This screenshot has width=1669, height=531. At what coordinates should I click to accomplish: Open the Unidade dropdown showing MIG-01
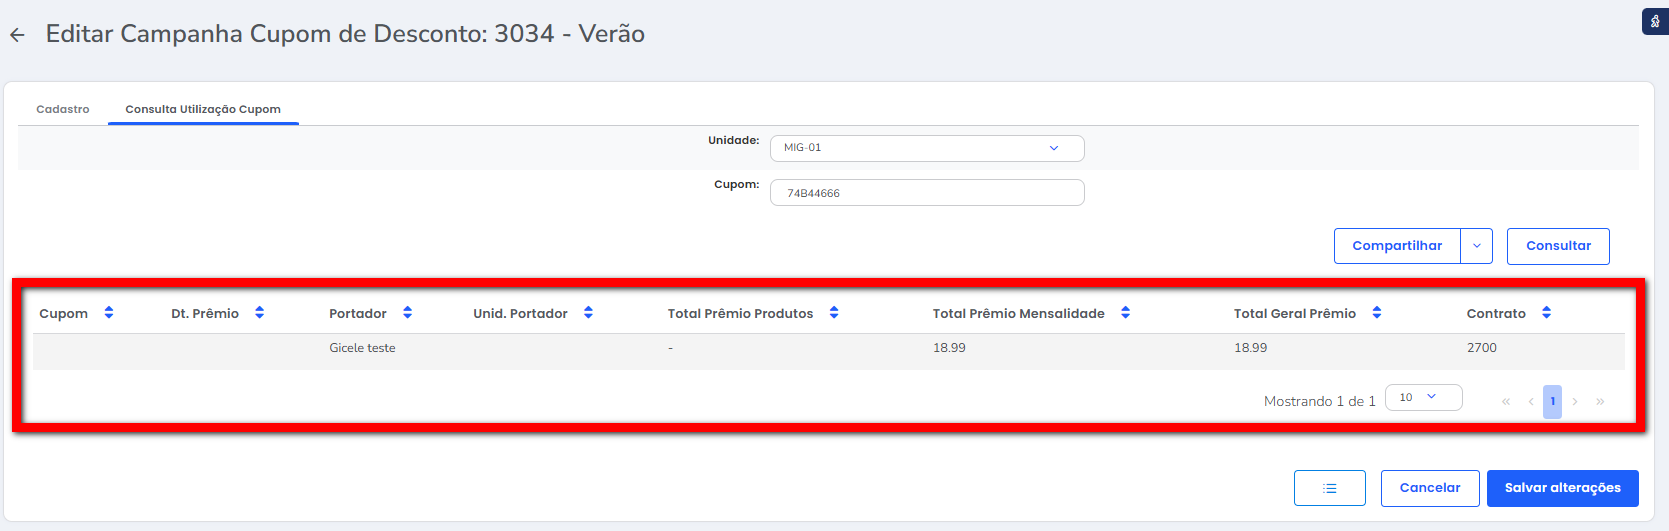point(926,148)
